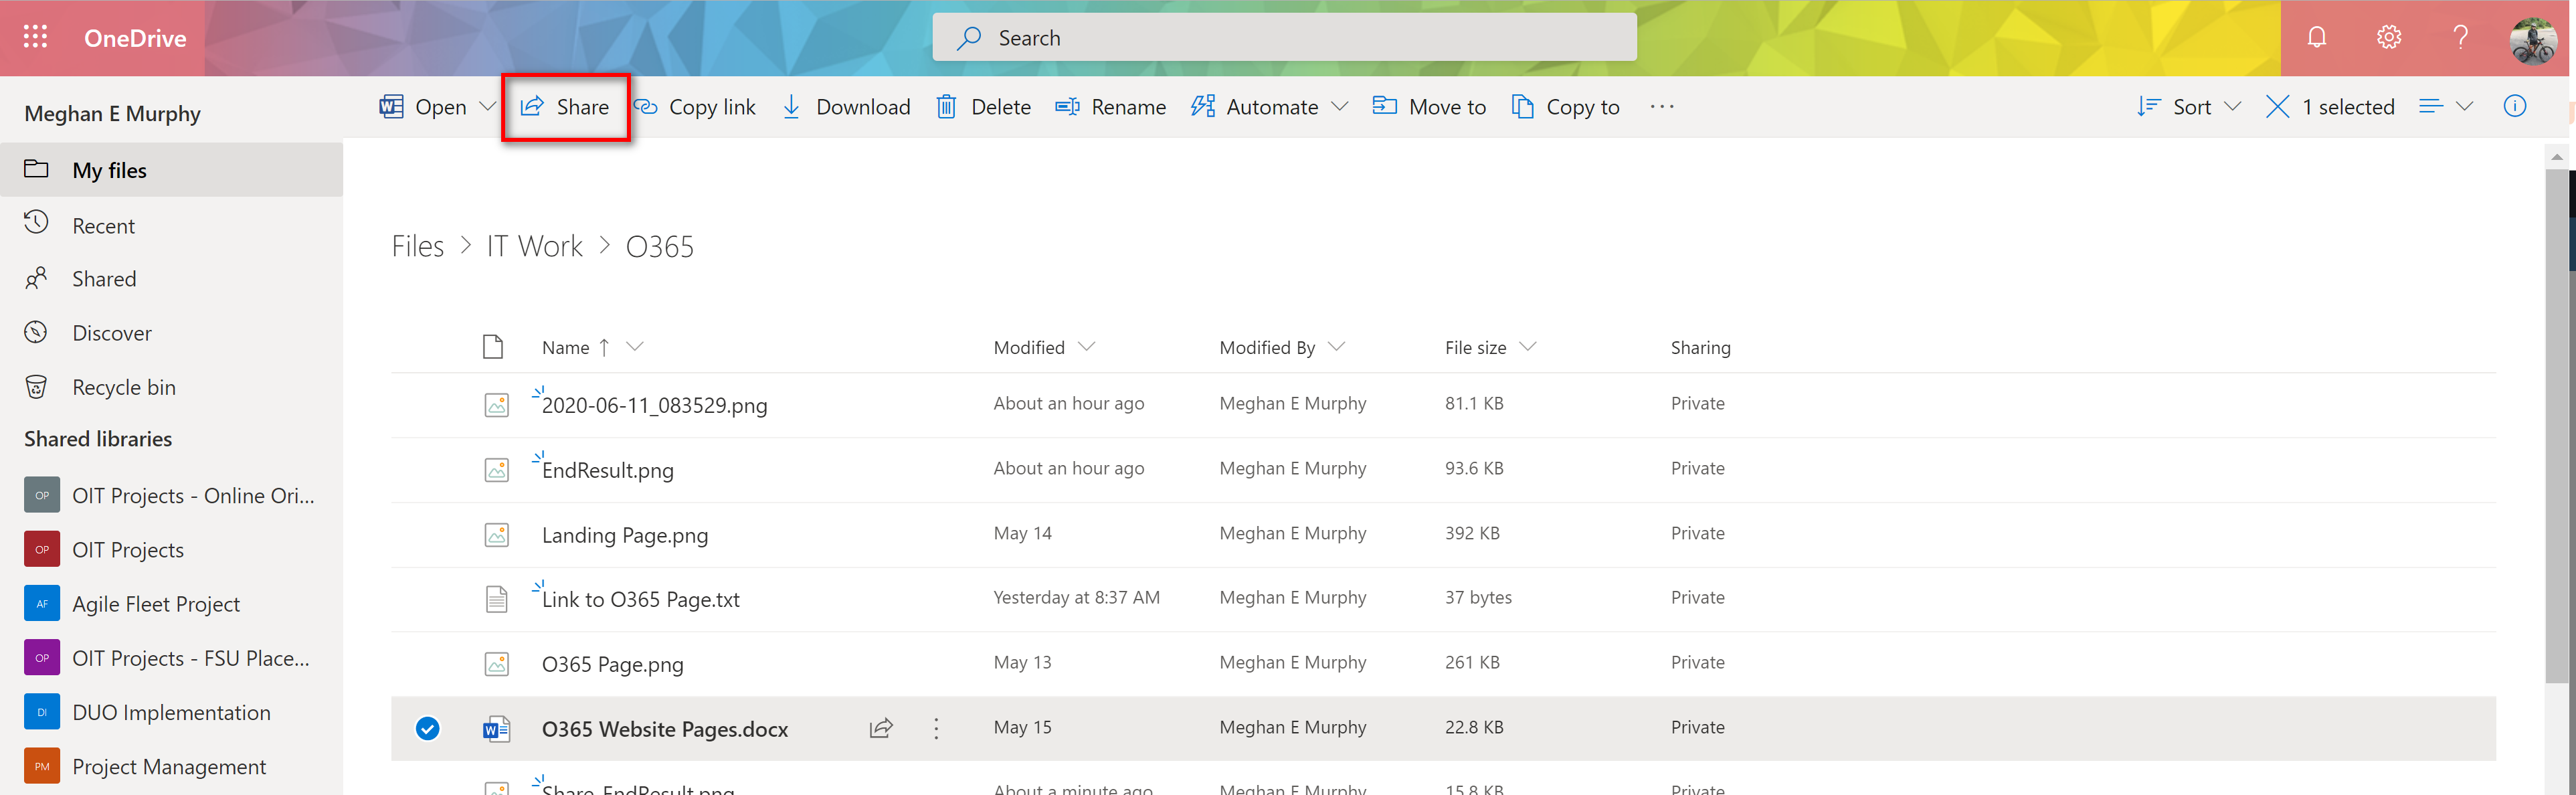Click the file type column header icon
Screen dimensions: 2576x795
tap(492, 347)
